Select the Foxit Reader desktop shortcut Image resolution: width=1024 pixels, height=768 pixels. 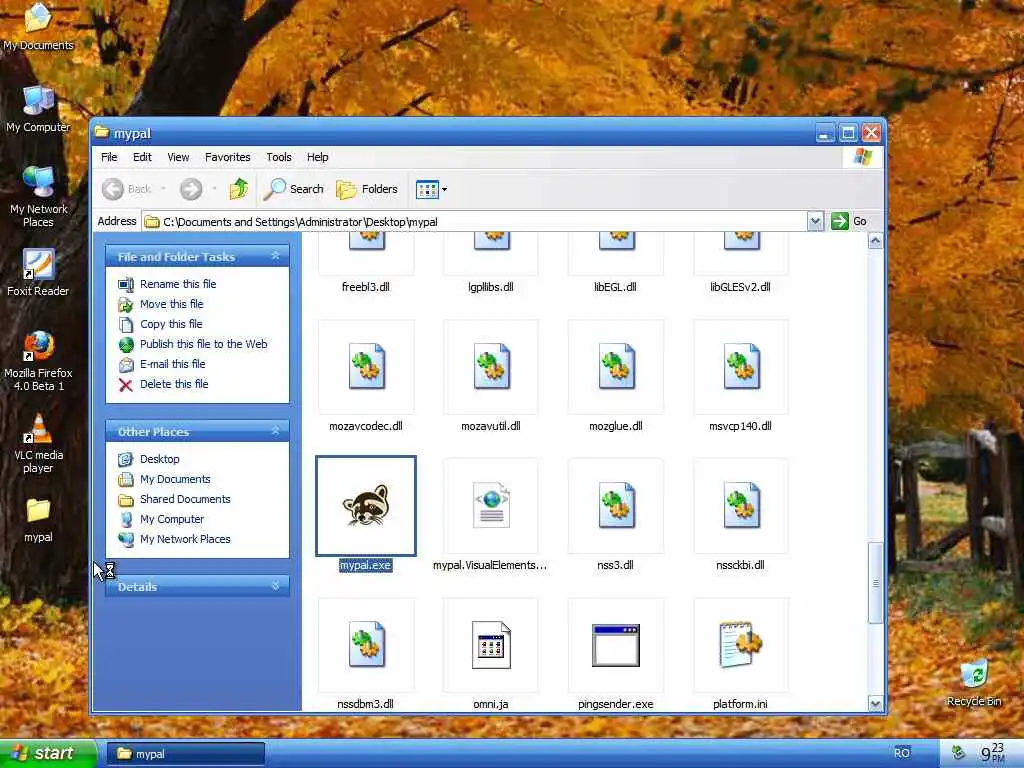(38, 273)
